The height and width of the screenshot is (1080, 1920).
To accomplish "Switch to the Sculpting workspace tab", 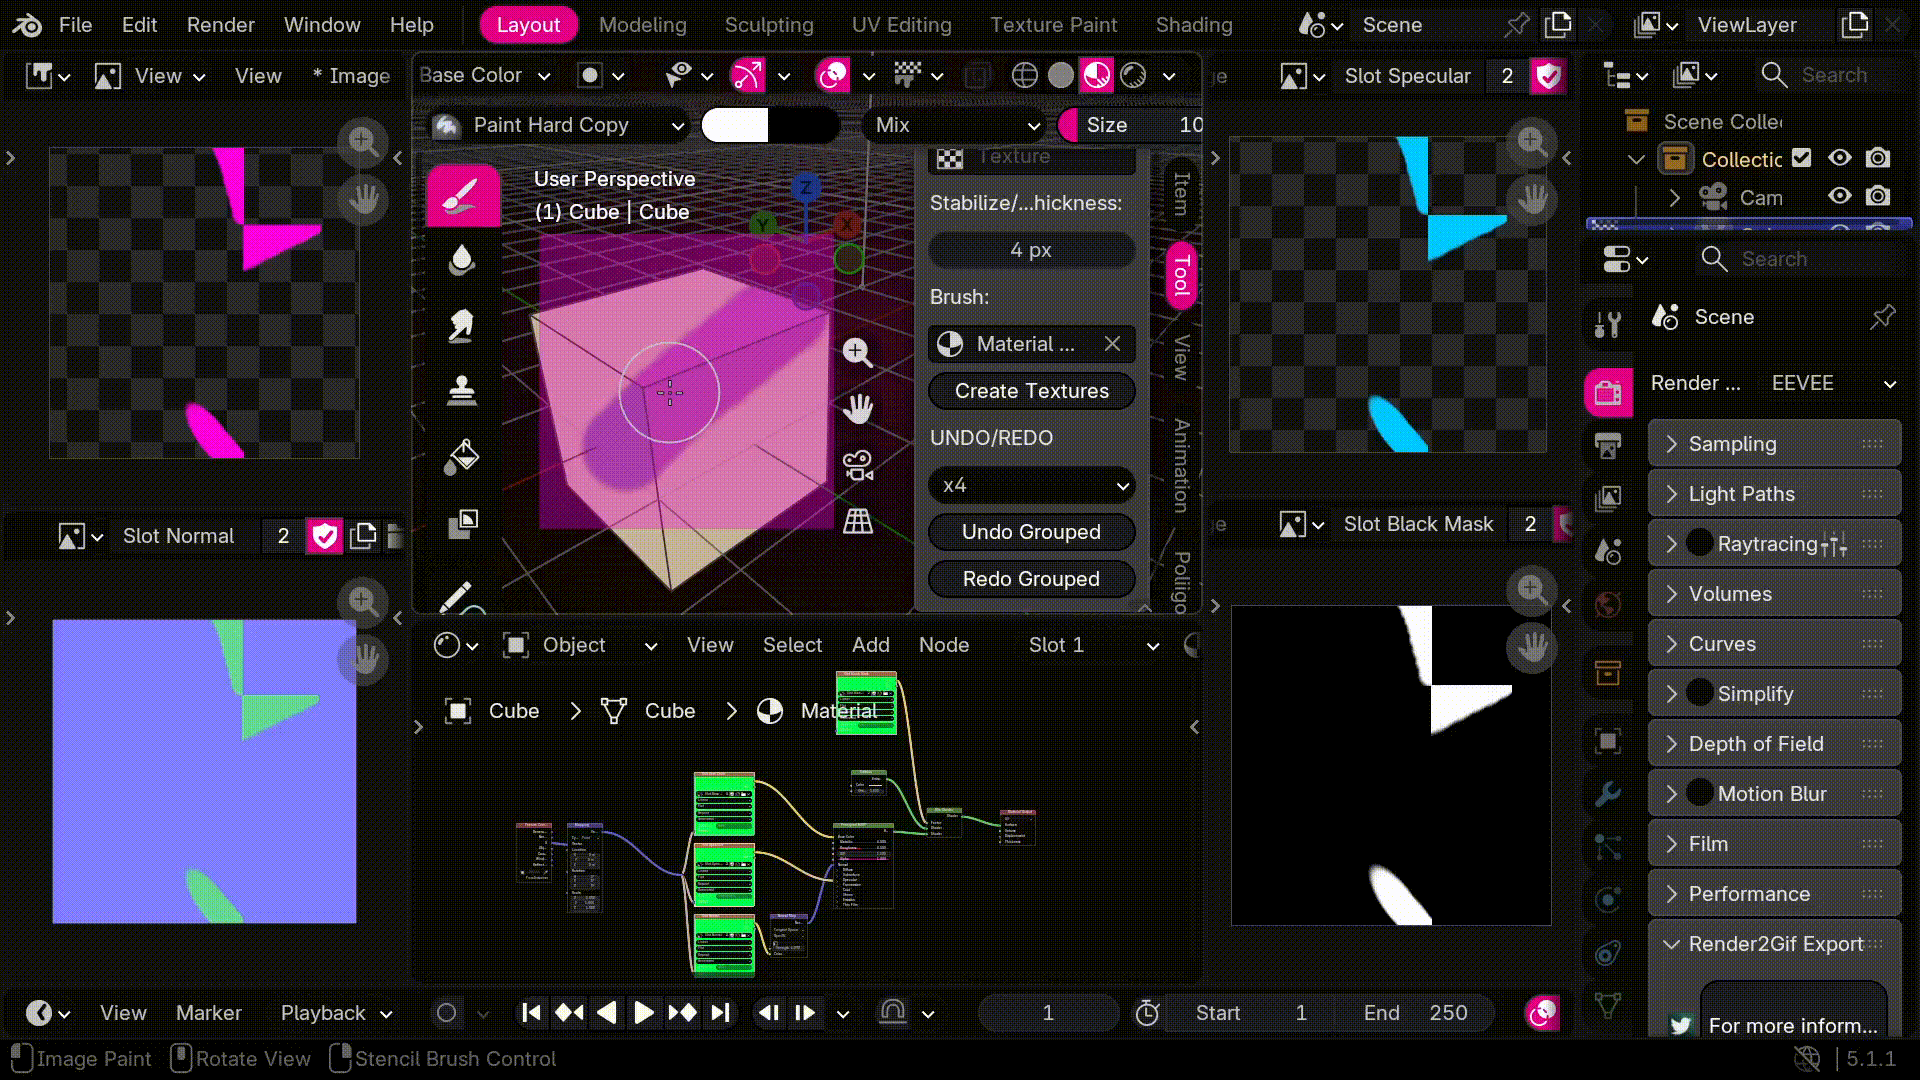I will 769,25.
